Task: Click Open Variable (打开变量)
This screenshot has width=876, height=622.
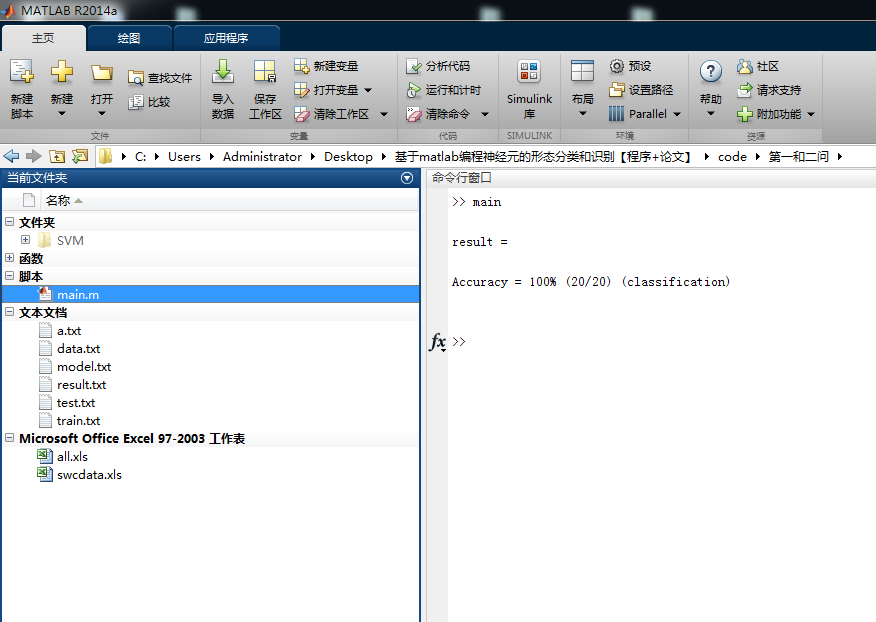Action: pos(326,90)
